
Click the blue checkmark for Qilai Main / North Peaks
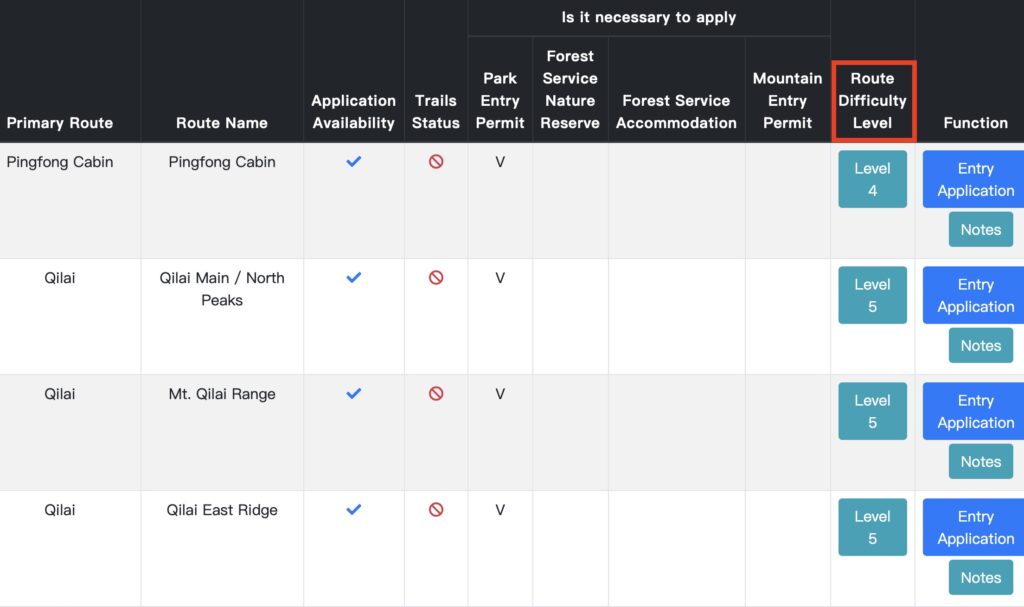pos(353,278)
